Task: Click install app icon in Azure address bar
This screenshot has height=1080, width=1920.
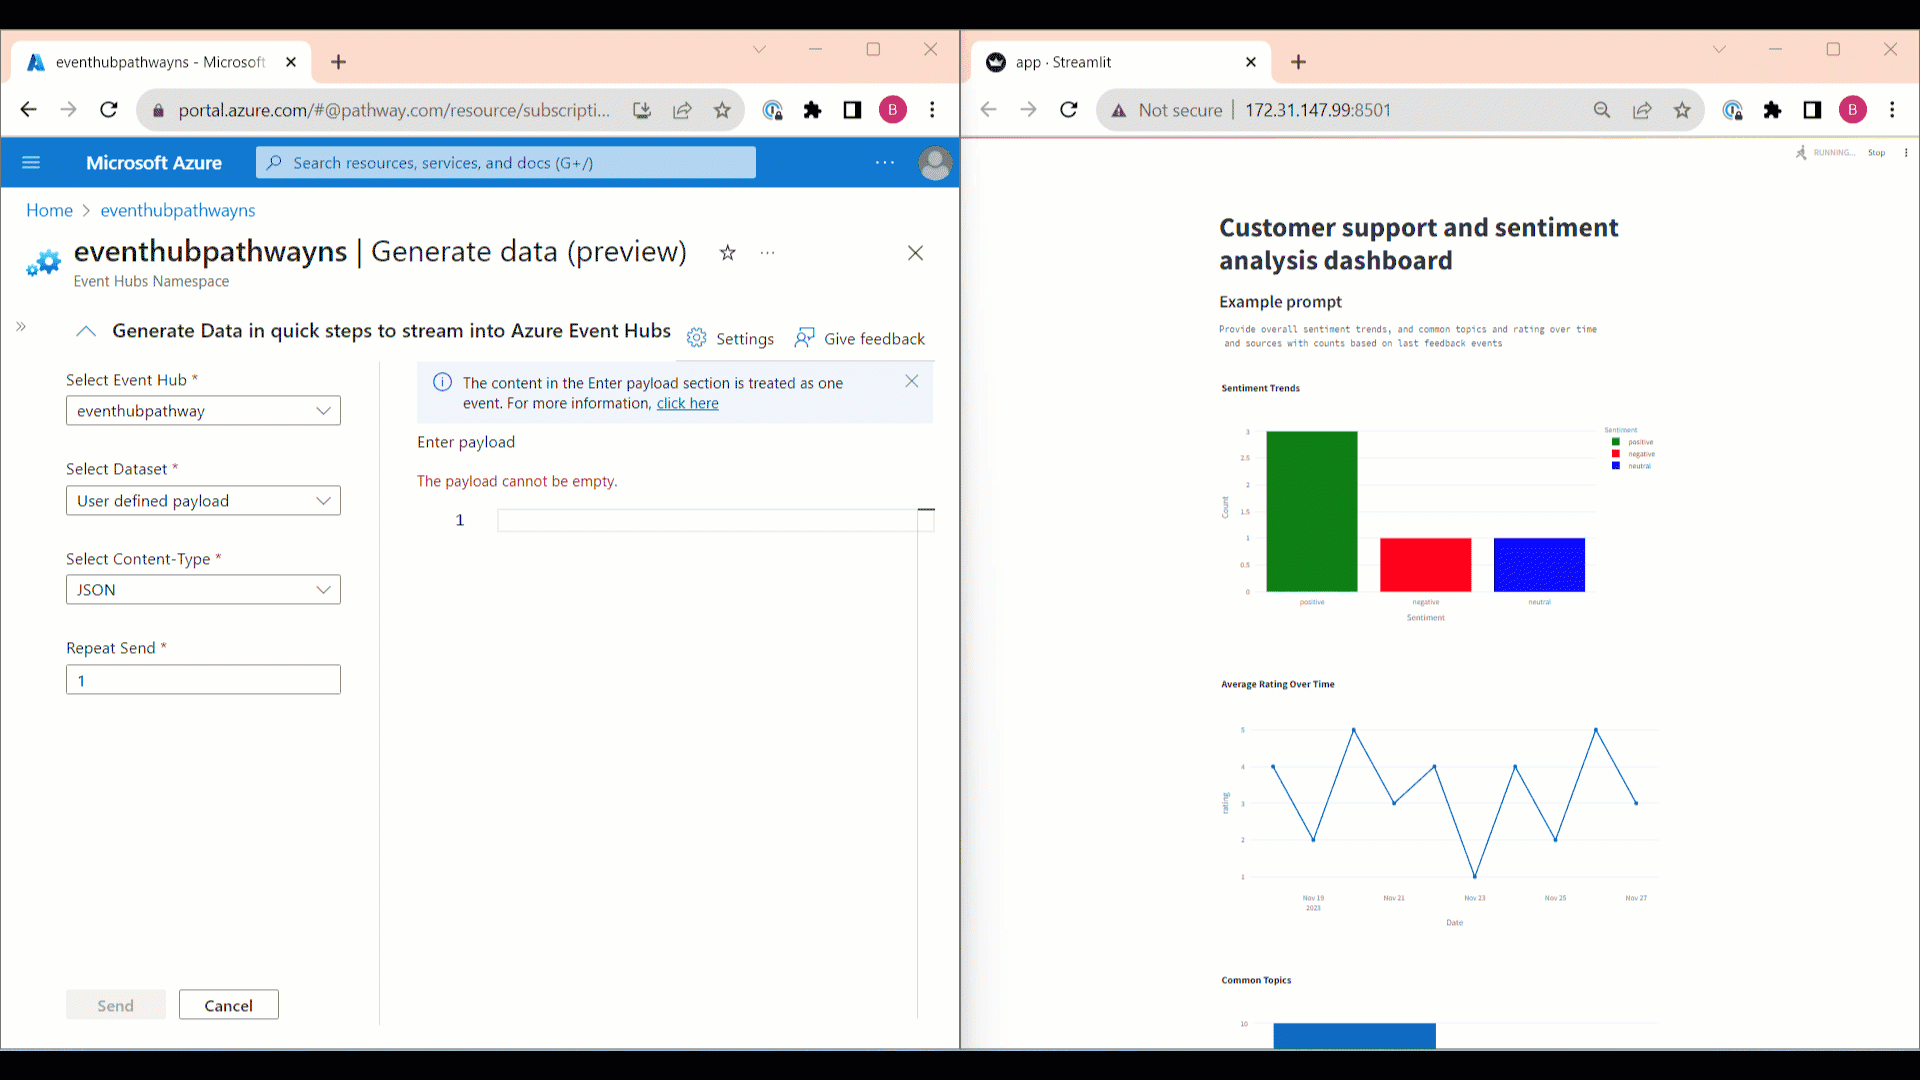Action: (x=642, y=110)
